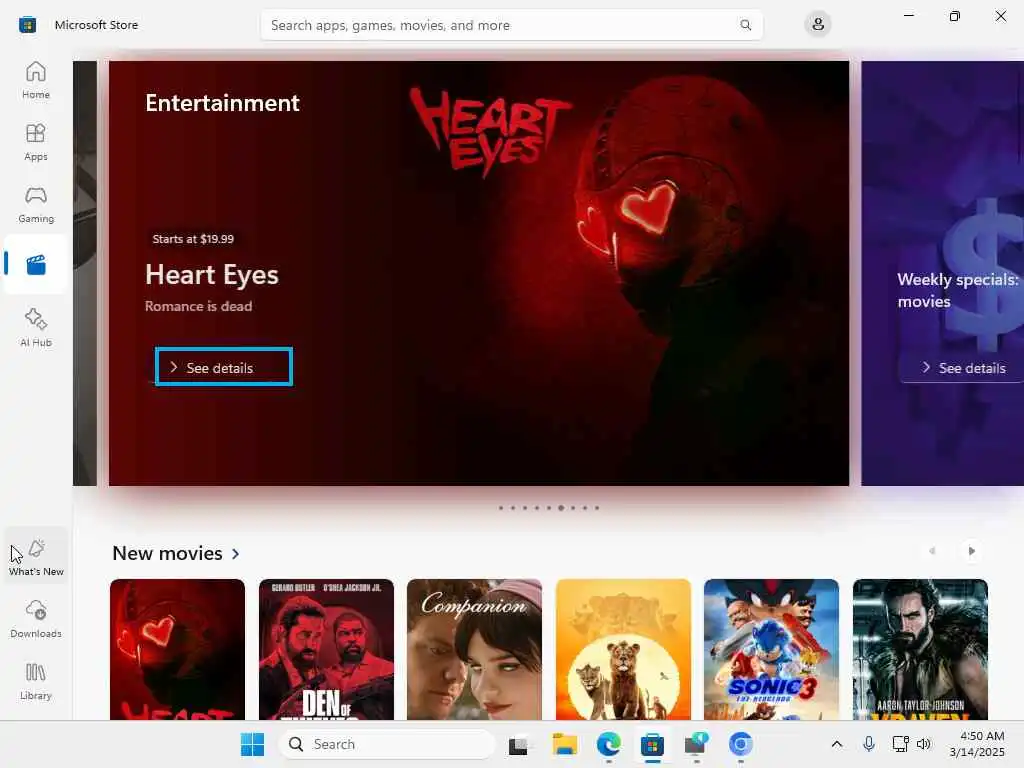Open AI Hub from sidebar

[36, 327]
